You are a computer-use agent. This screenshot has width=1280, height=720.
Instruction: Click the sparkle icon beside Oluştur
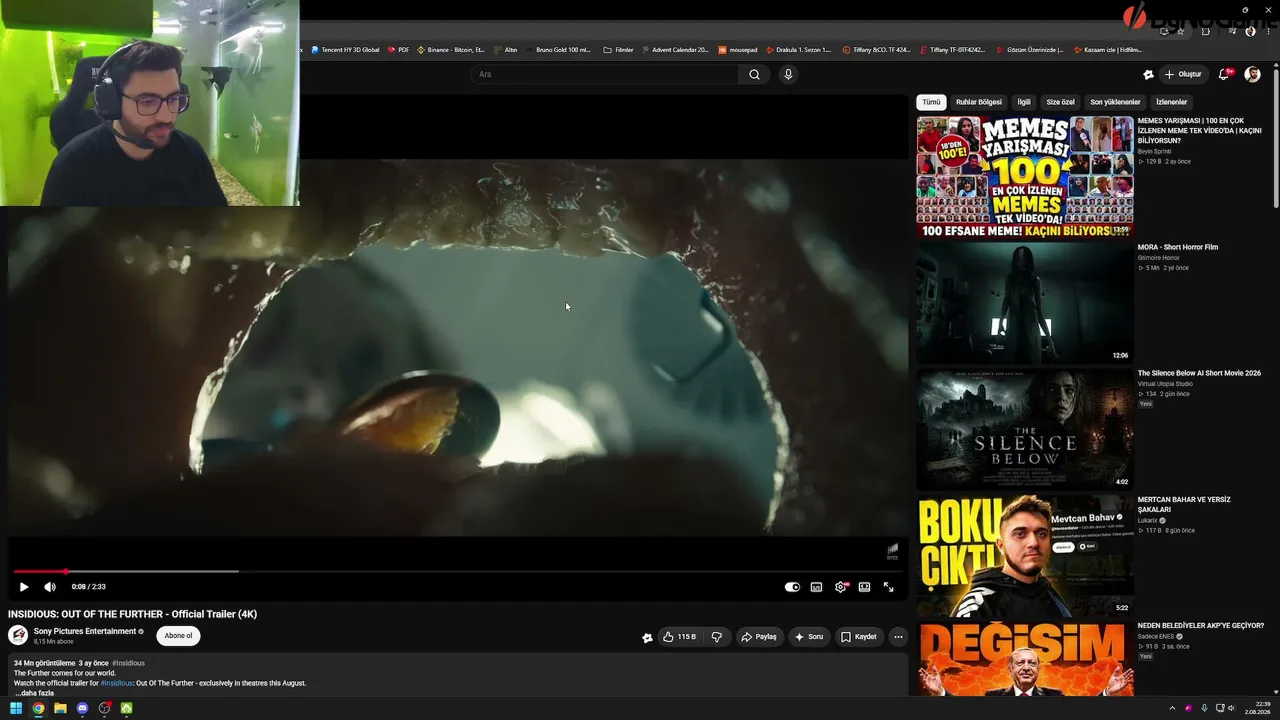point(1148,74)
